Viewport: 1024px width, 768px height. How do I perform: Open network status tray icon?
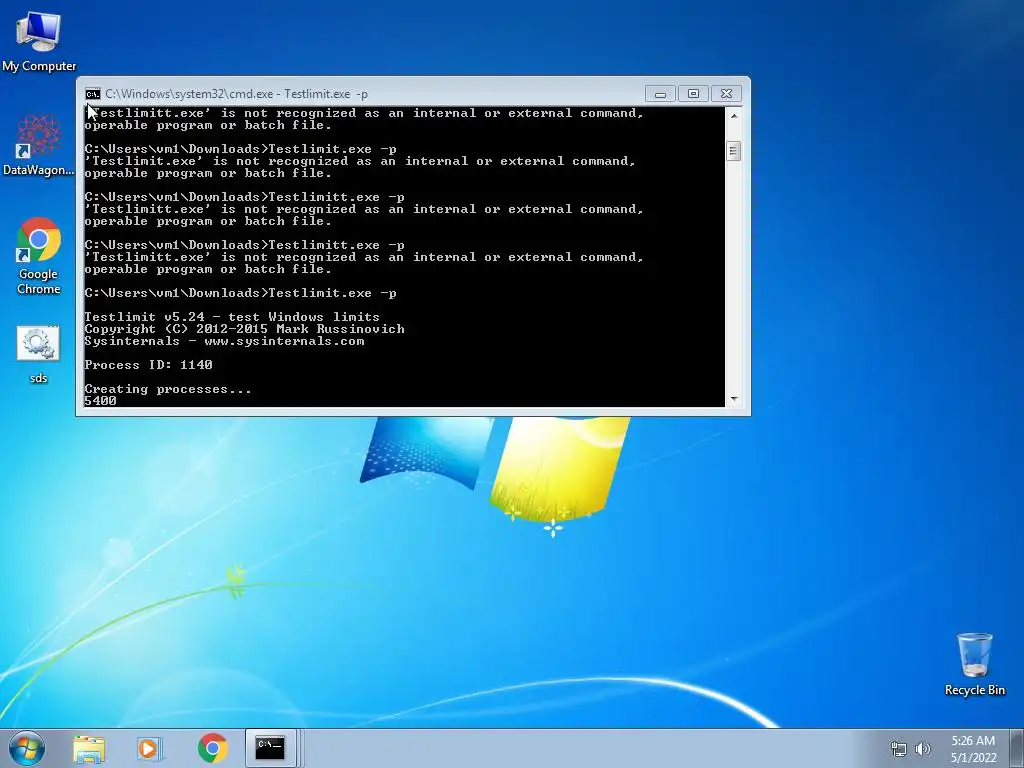coord(899,749)
